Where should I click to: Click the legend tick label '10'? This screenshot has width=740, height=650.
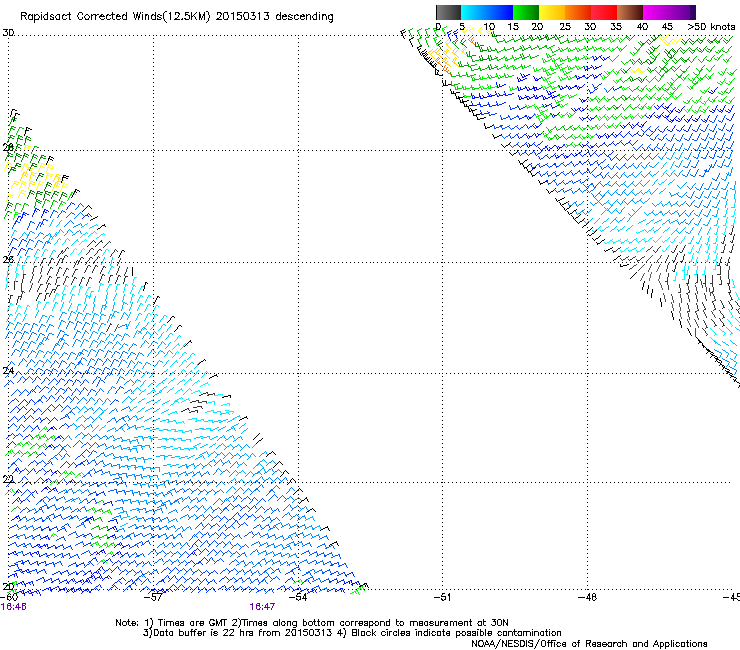pyautogui.click(x=489, y=27)
